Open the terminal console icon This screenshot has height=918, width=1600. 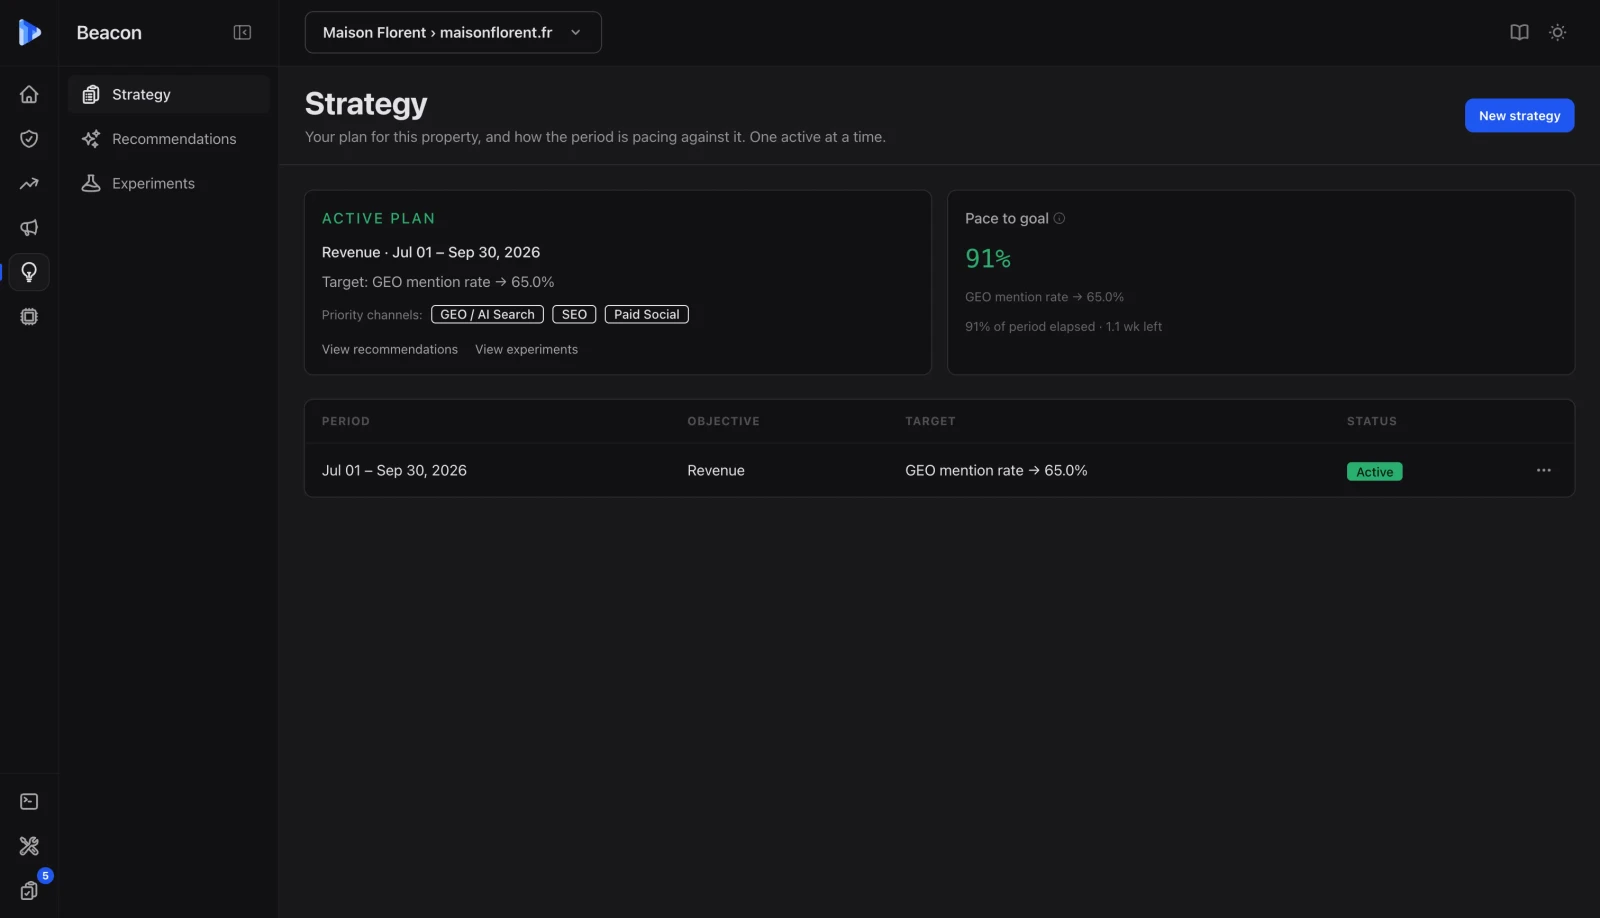[x=29, y=802]
